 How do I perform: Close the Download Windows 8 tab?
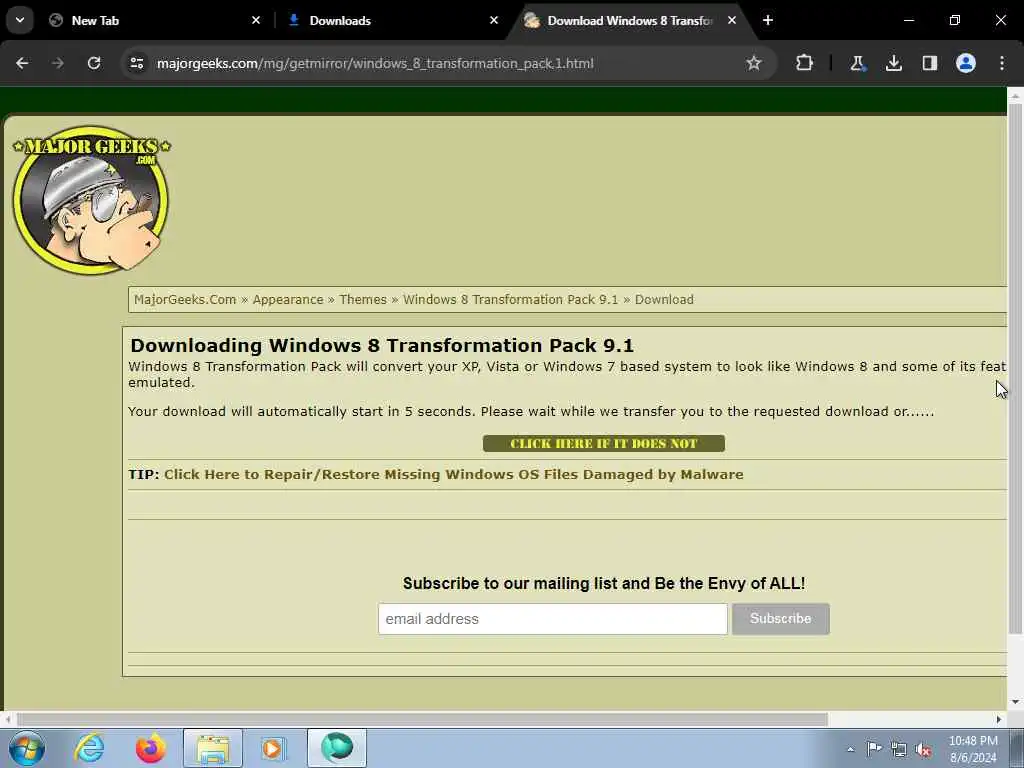(x=731, y=20)
